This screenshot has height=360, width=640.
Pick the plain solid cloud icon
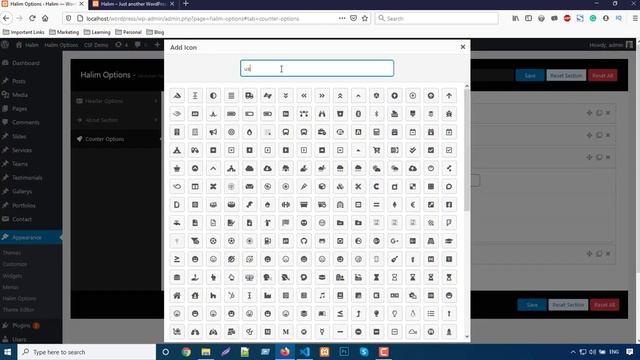pos(249,169)
